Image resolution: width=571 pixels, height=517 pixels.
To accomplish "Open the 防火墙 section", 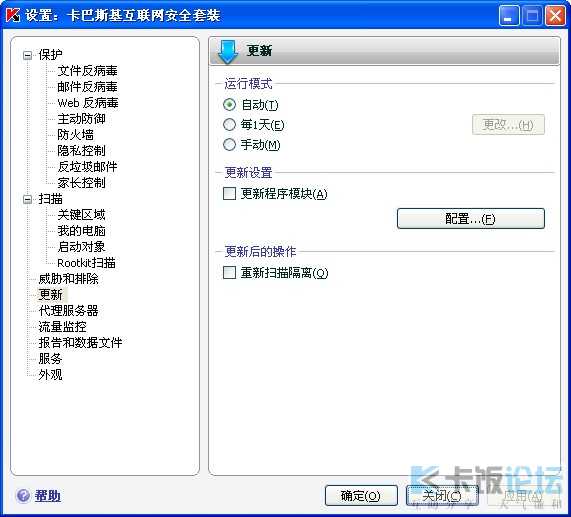I will pos(75,135).
